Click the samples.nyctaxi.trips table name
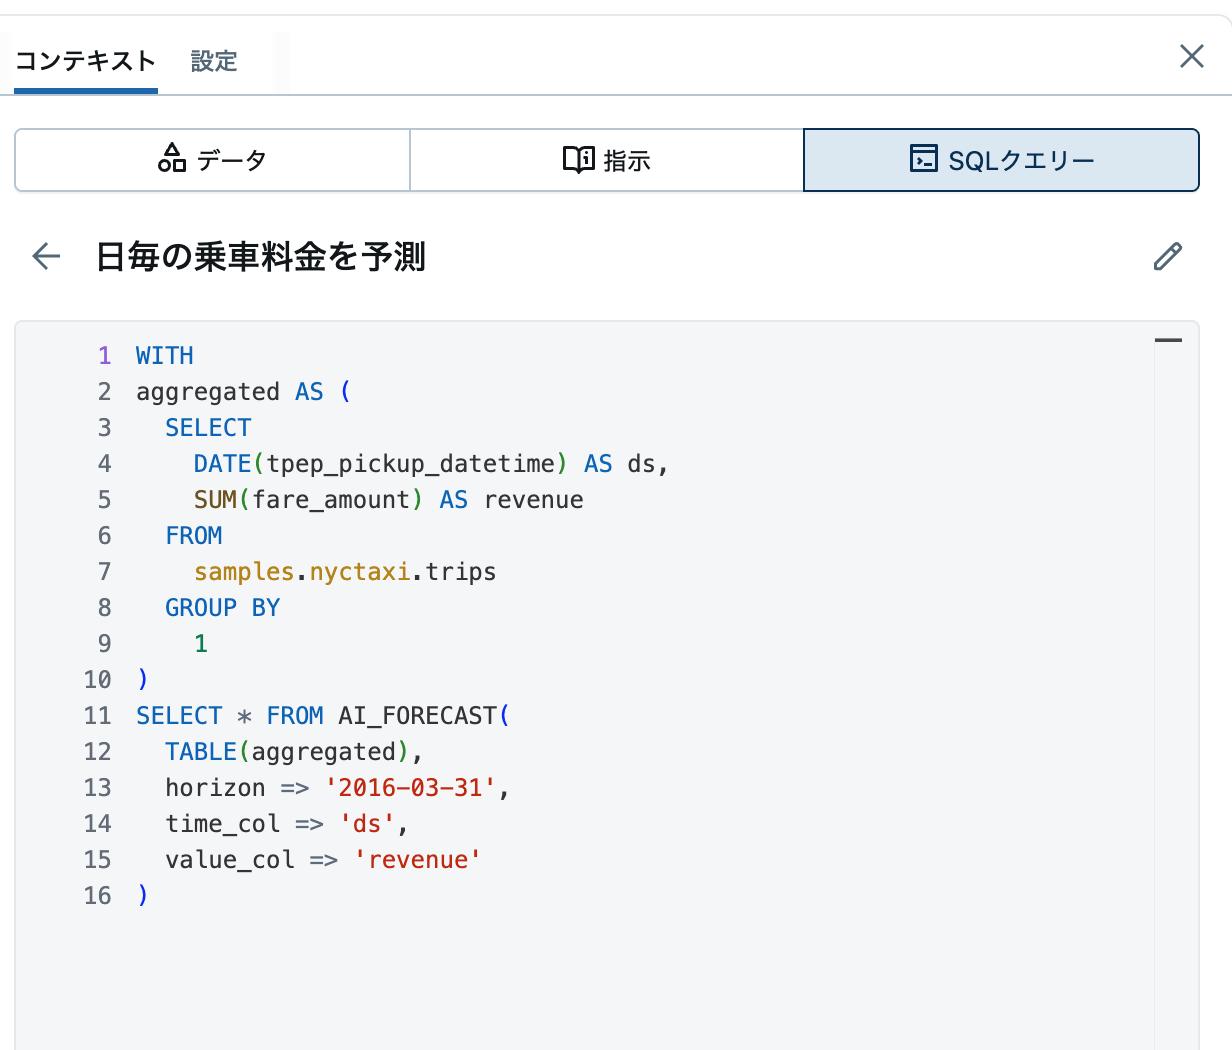This screenshot has width=1232, height=1050. click(x=345, y=571)
